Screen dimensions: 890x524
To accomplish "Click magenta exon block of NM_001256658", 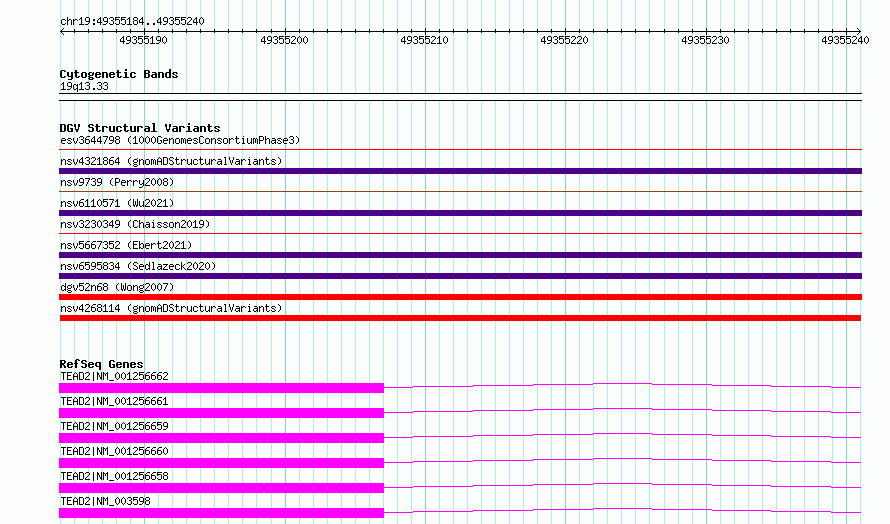I will coord(221,488).
